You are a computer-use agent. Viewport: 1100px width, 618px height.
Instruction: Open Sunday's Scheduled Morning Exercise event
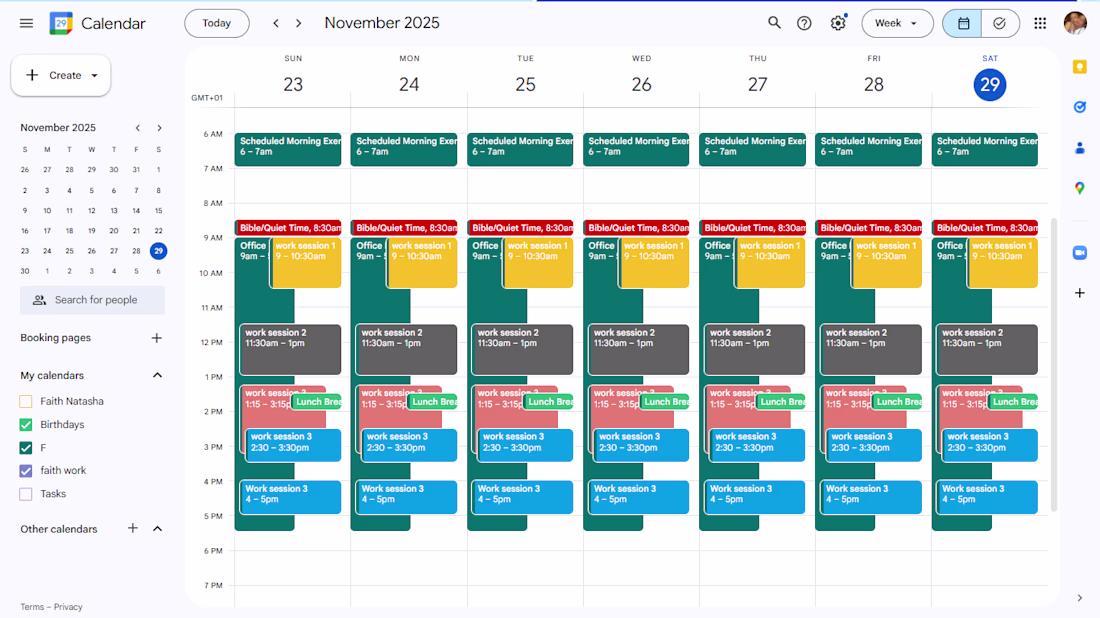tap(288, 149)
